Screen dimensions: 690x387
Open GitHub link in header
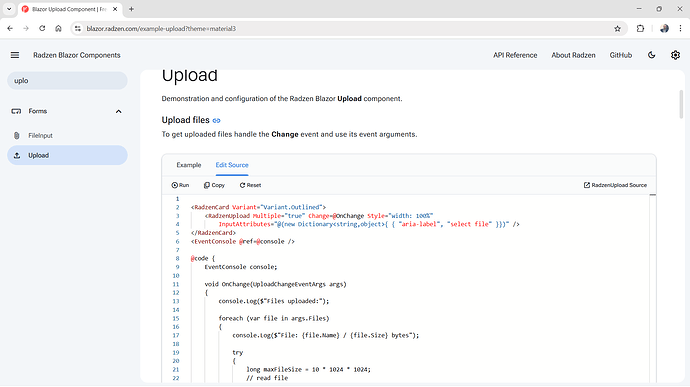(620, 55)
